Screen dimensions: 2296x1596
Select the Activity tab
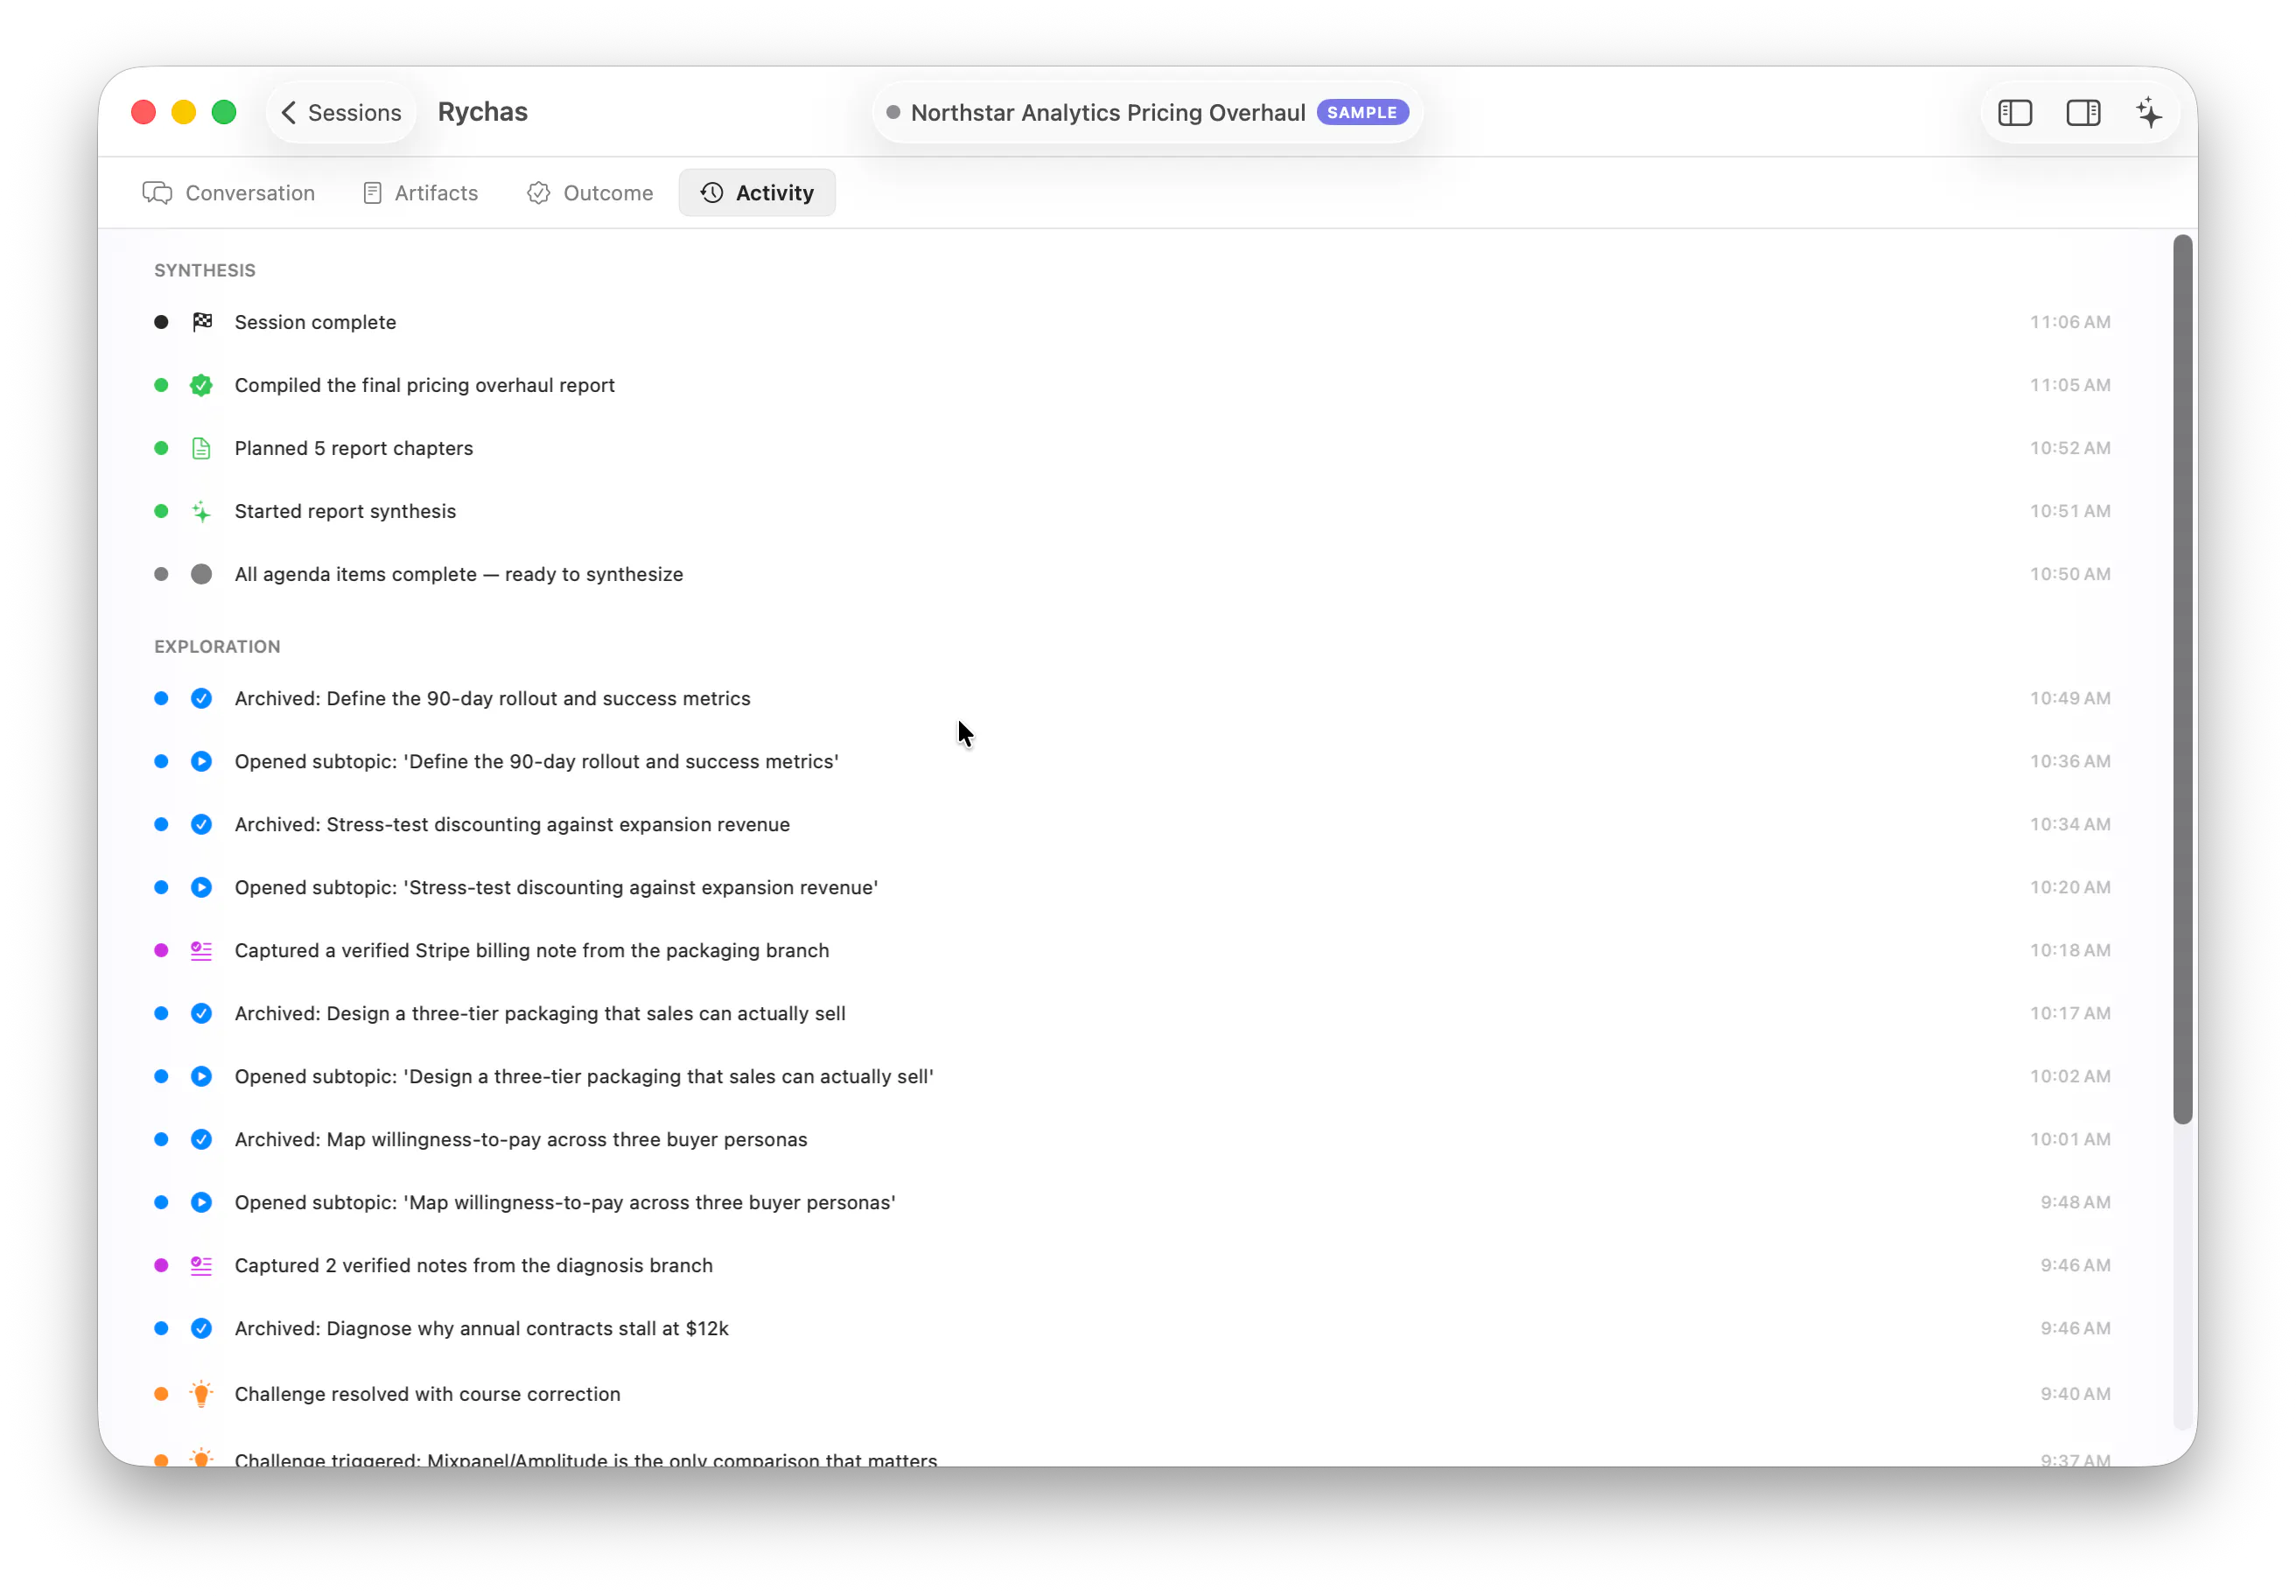coord(757,193)
